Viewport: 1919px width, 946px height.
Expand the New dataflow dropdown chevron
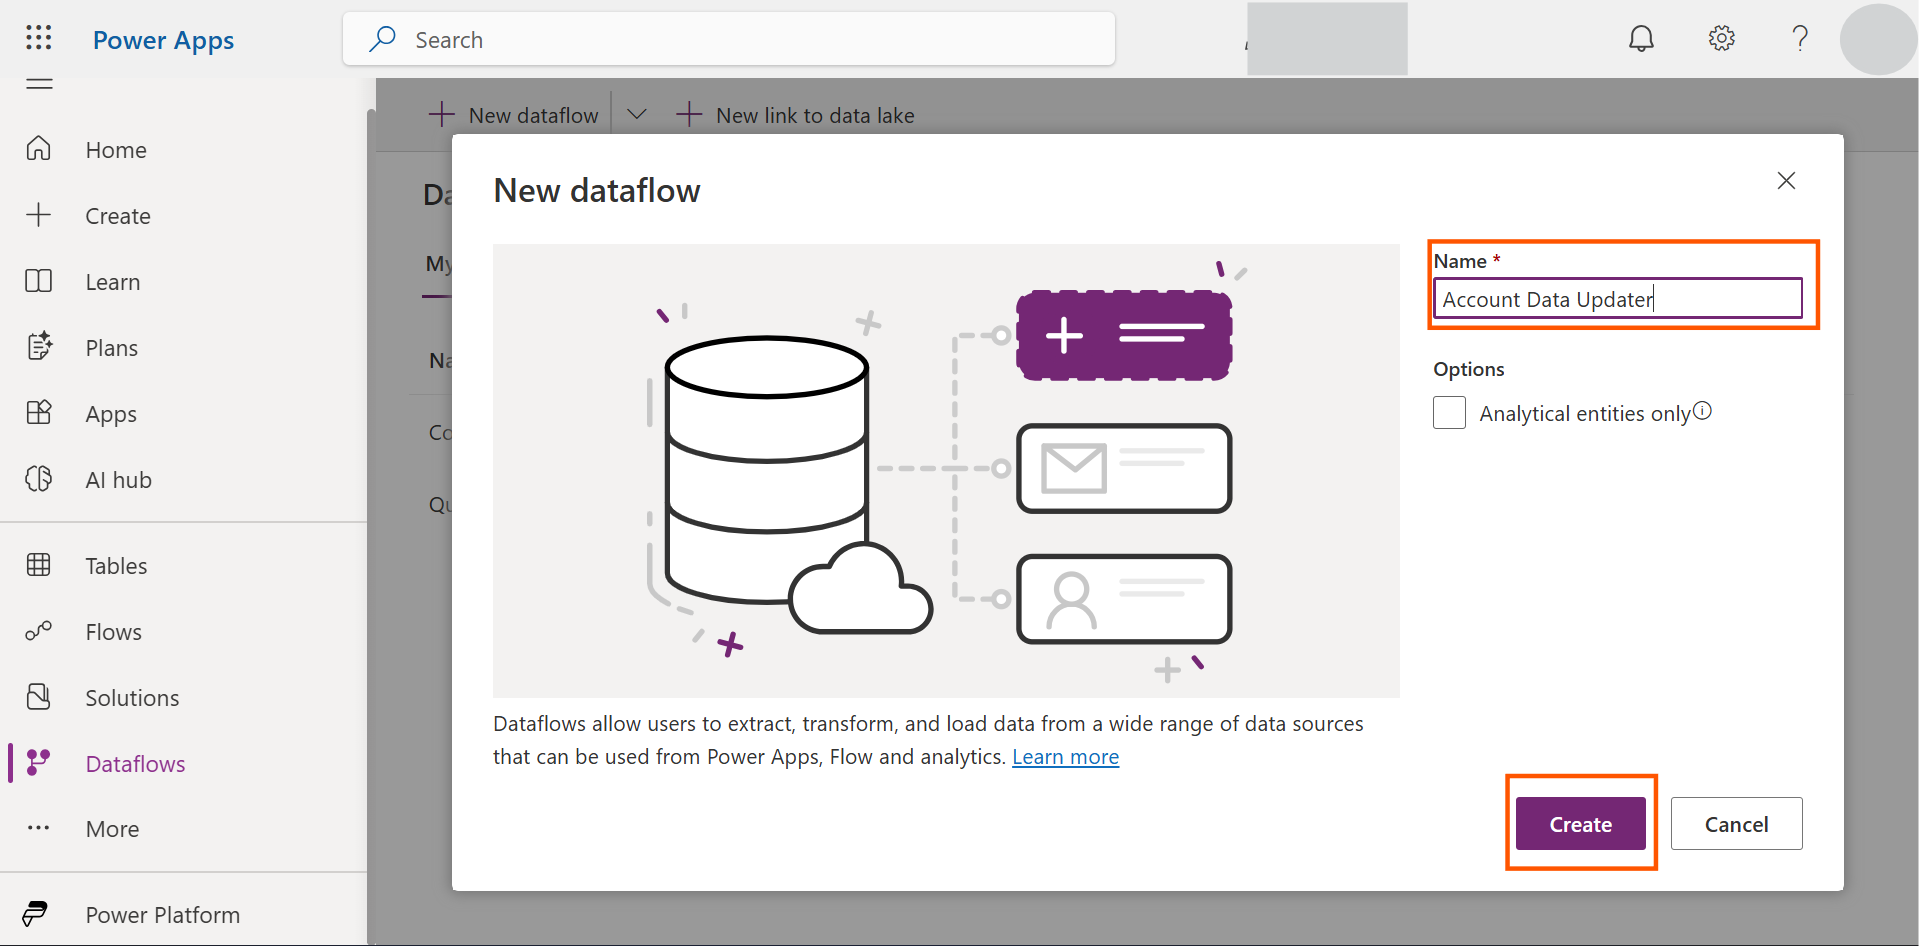636,115
